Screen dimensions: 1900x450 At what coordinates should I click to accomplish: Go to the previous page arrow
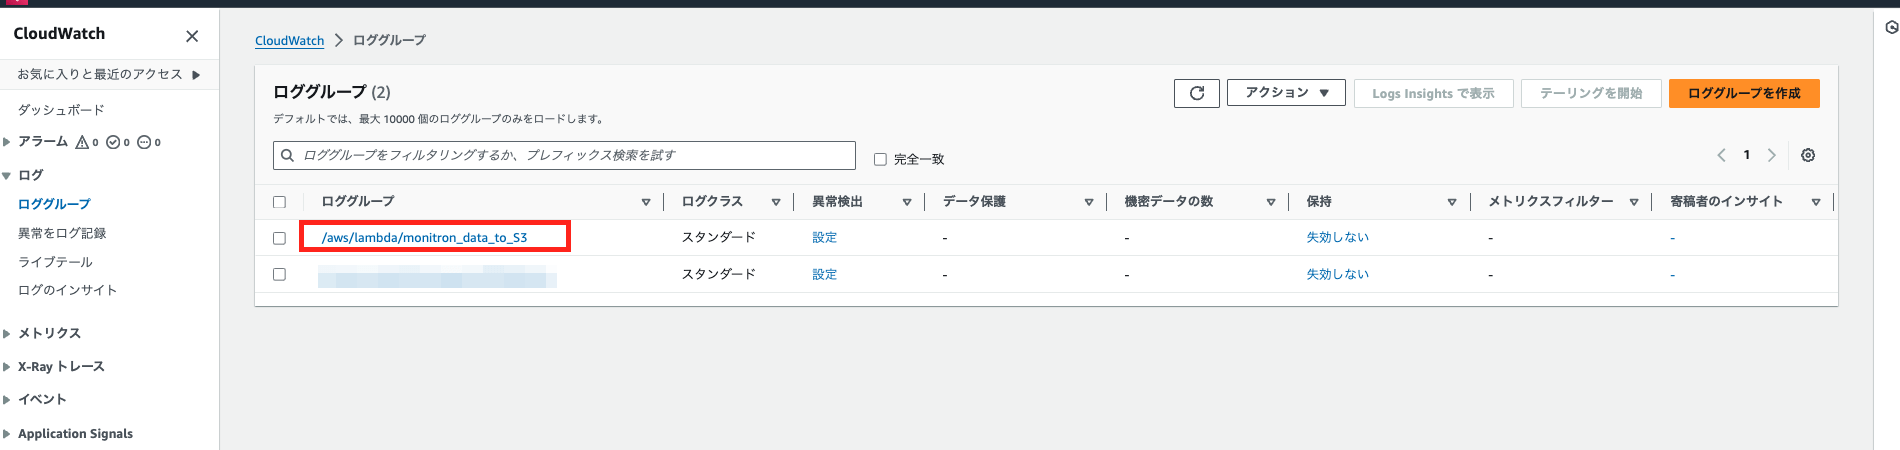1721,155
